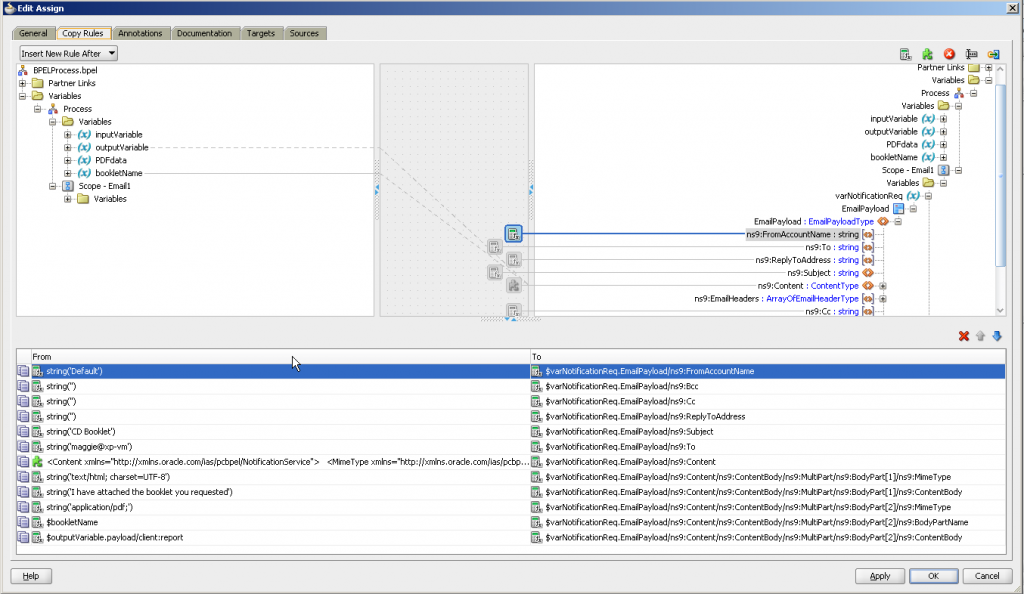The height and width of the screenshot is (594, 1024).
Task: Move selected rule down with blue arrow
Action: [996, 336]
